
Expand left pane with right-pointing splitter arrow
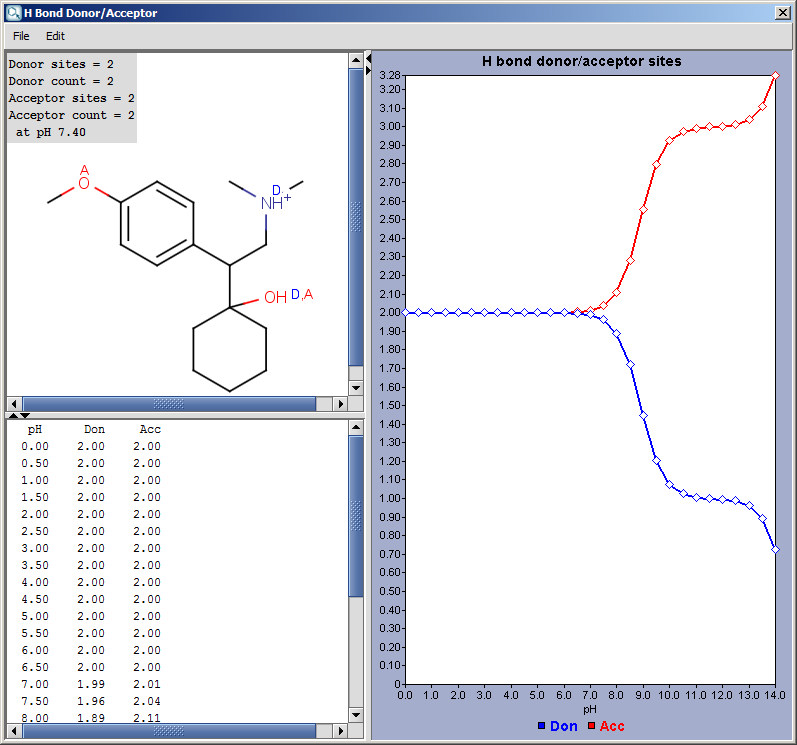pos(368,72)
